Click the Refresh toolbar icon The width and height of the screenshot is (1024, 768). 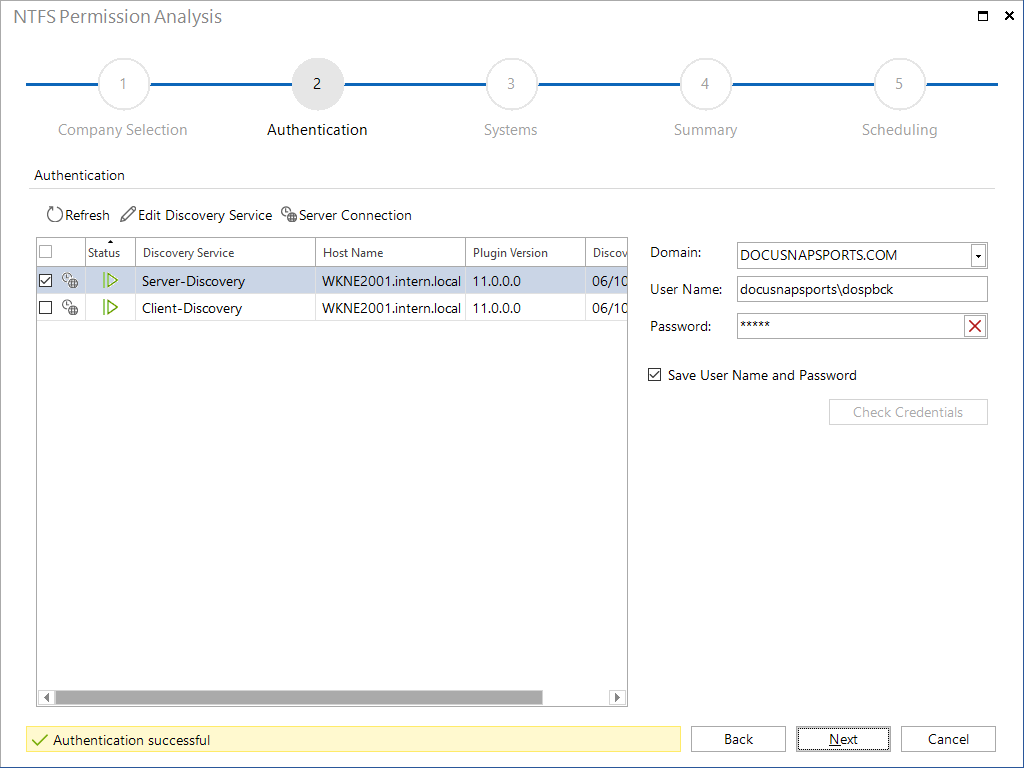click(54, 214)
